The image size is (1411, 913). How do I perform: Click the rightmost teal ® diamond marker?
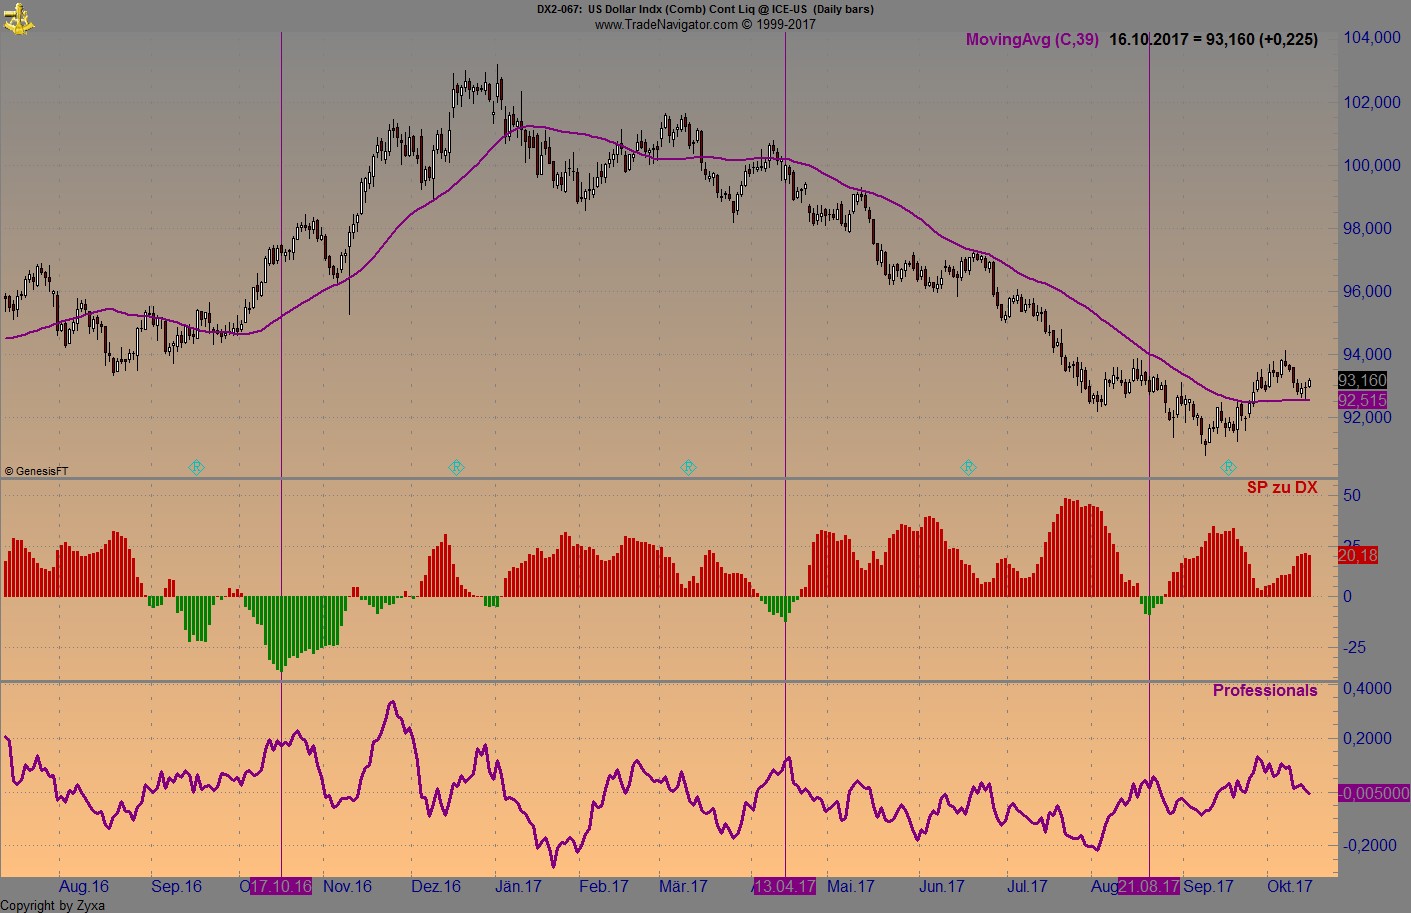(1227, 466)
